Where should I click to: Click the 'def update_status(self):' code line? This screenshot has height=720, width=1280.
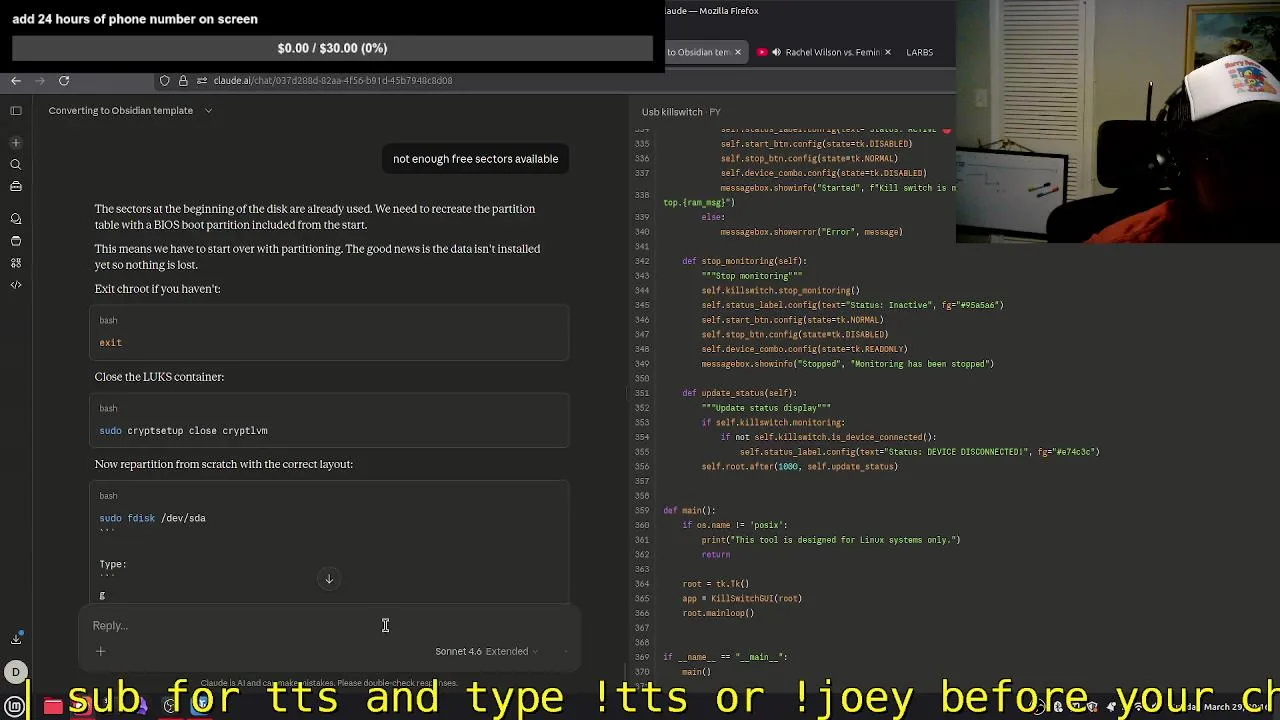coord(739,393)
